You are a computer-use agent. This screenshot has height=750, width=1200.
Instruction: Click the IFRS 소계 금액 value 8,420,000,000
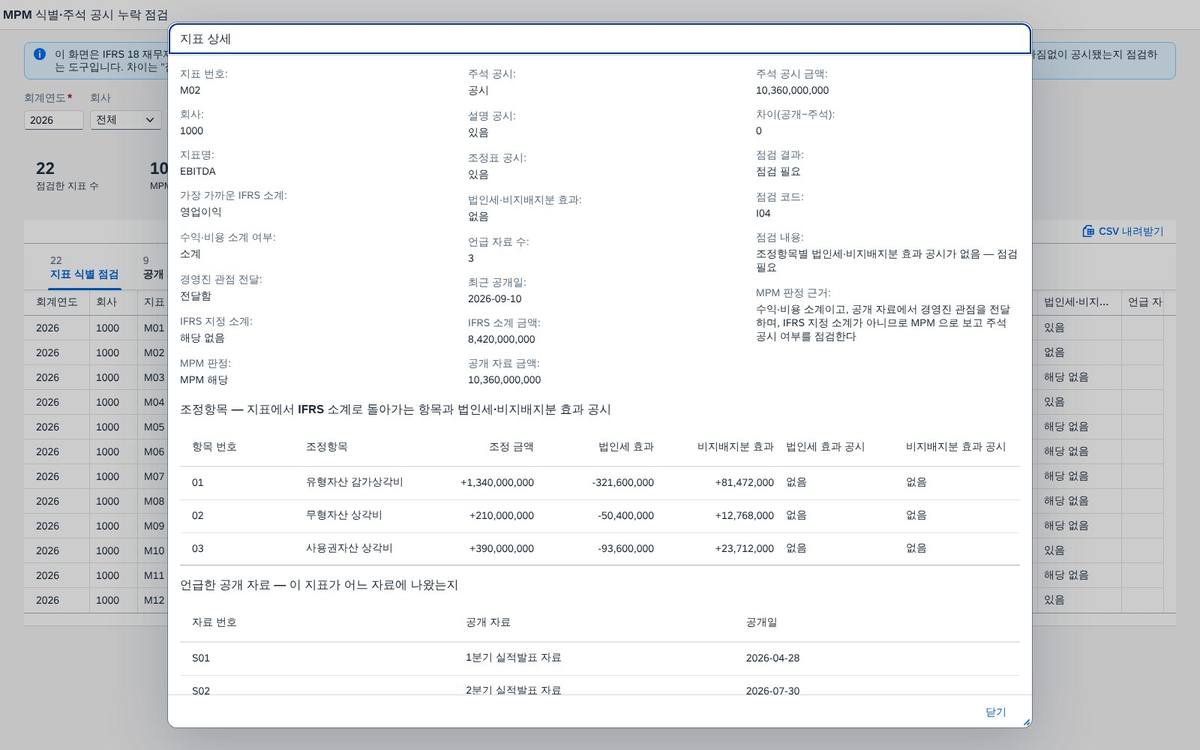[x=501, y=339]
